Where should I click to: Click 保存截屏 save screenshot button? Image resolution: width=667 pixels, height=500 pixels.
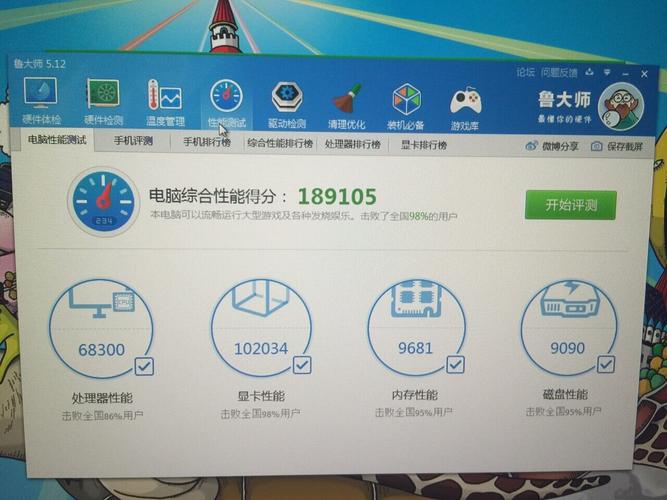617,147
